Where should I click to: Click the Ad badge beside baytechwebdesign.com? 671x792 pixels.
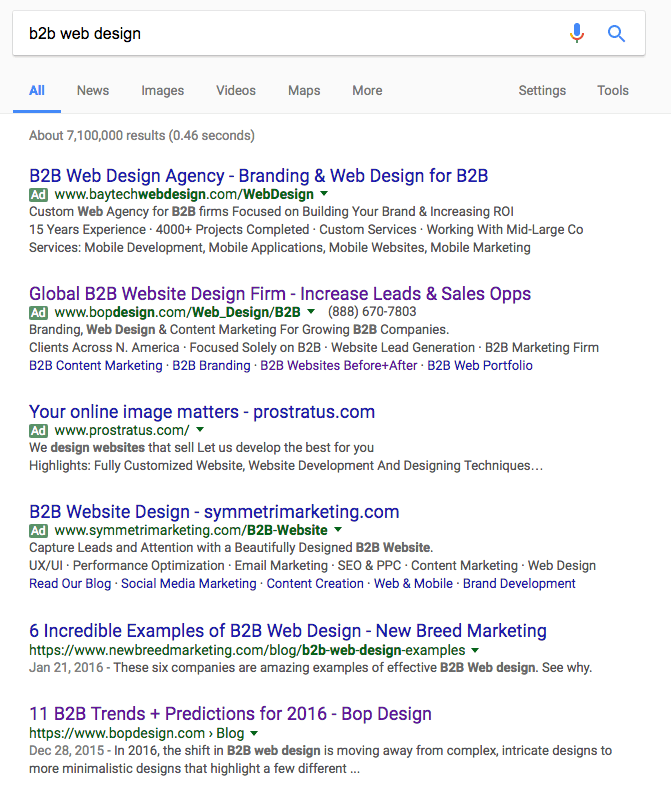pyautogui.click(x=38, y=194)
